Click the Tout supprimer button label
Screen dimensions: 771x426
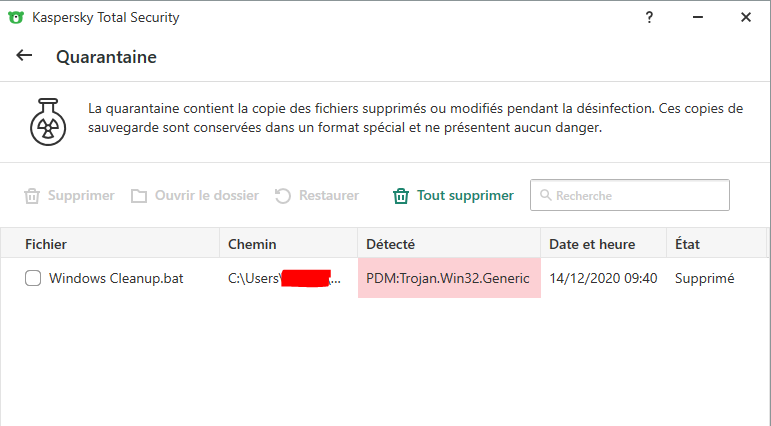point(465,196)
